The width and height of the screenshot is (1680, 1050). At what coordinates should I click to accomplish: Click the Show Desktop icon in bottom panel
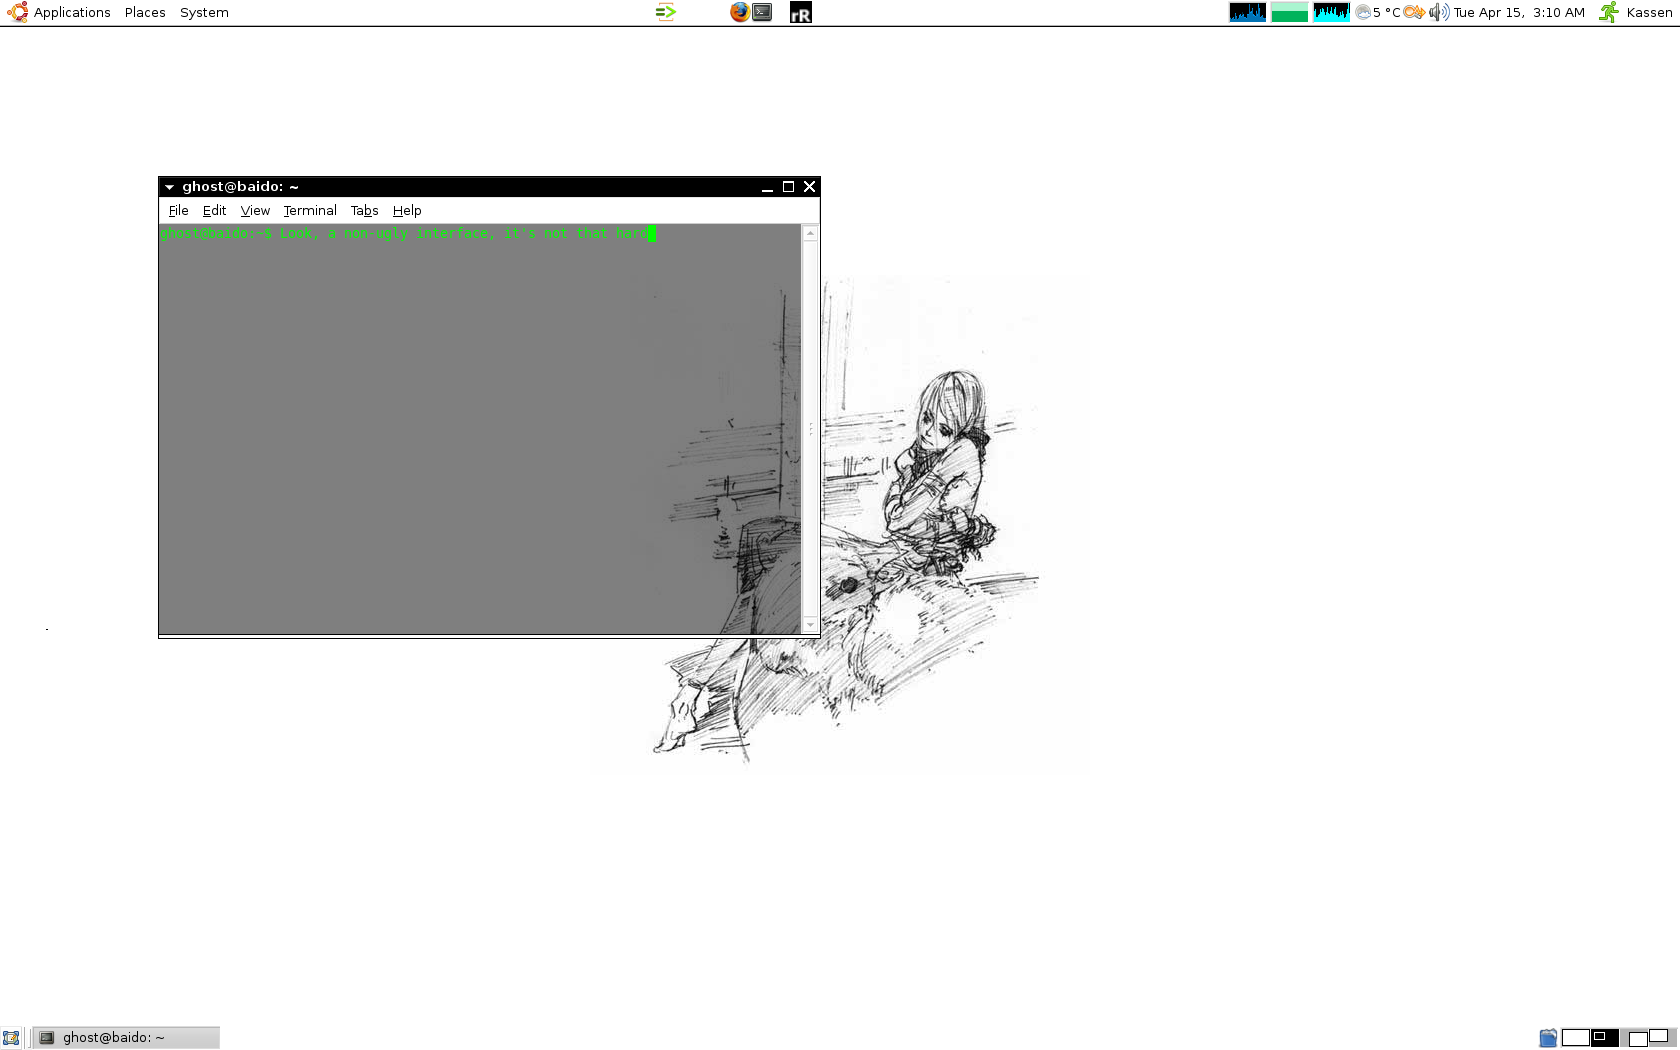11,1038
